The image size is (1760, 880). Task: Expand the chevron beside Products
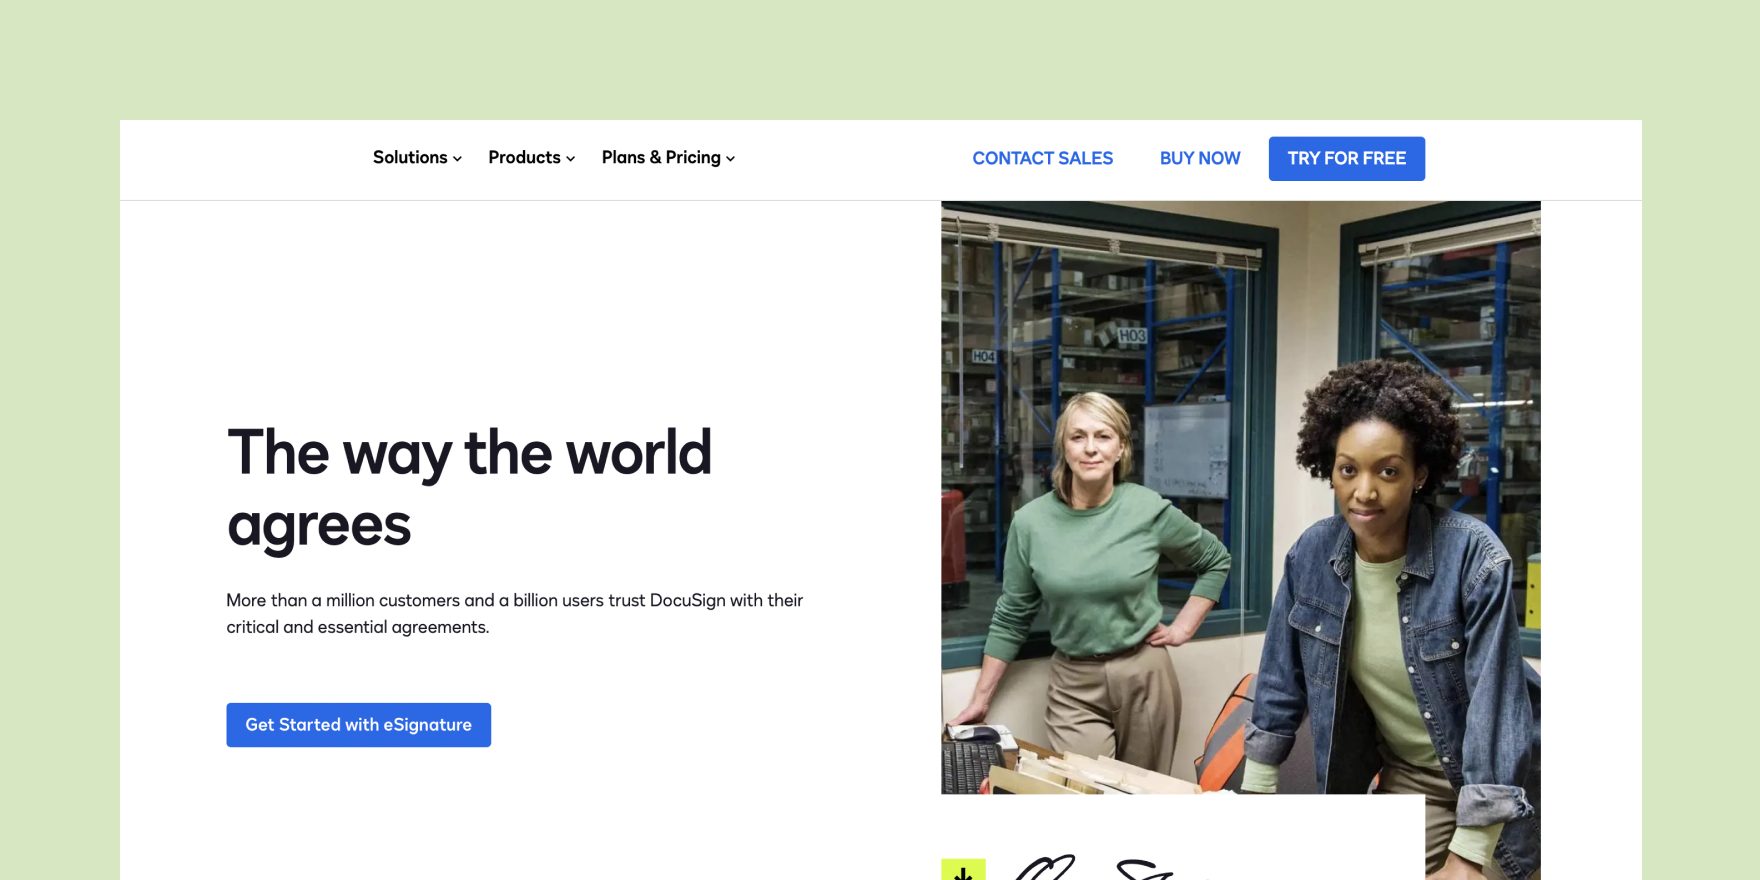[x=571, y=159]
